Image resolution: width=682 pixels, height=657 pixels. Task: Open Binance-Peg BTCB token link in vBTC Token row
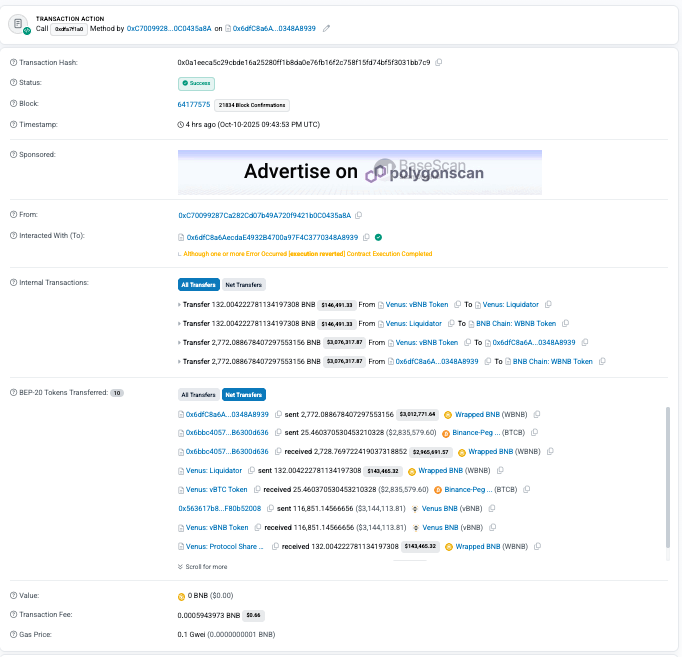coord(468,490)
